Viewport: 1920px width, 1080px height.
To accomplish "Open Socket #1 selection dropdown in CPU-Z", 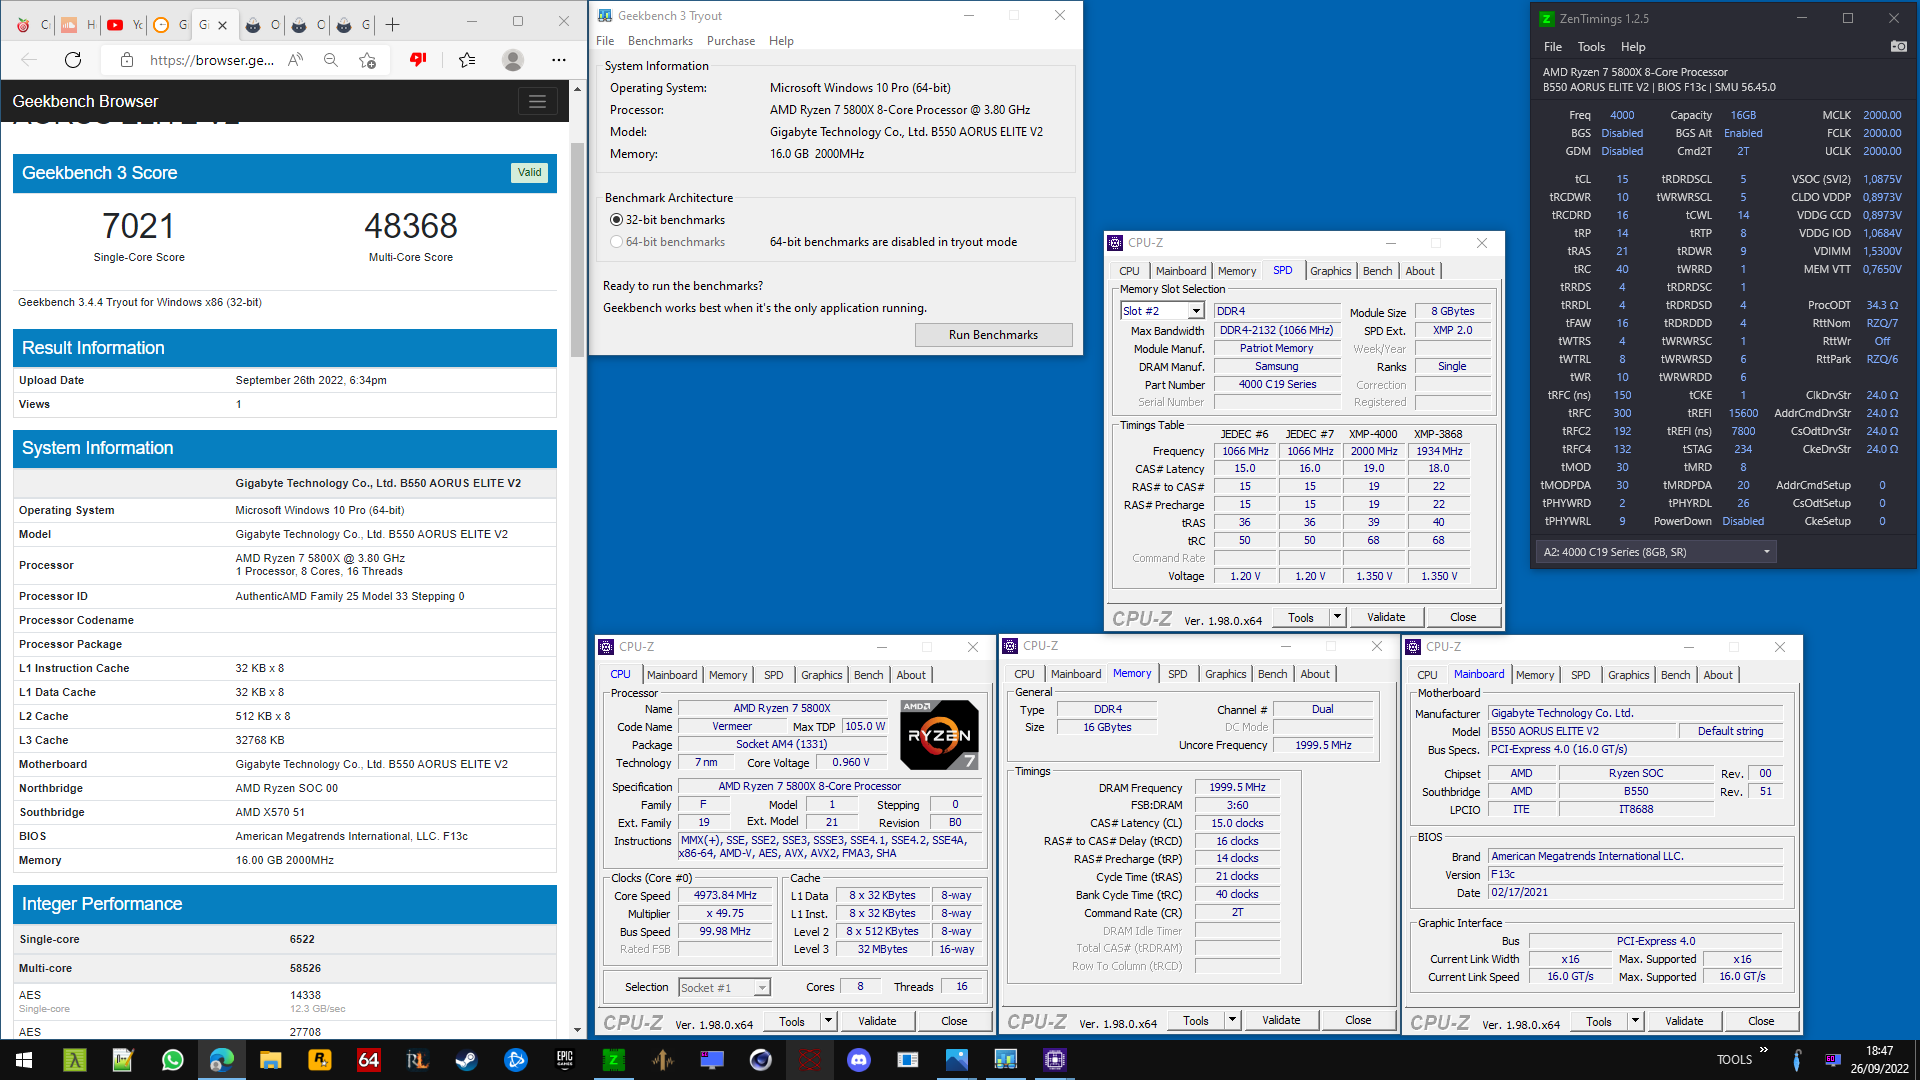I will coord(762,988).
